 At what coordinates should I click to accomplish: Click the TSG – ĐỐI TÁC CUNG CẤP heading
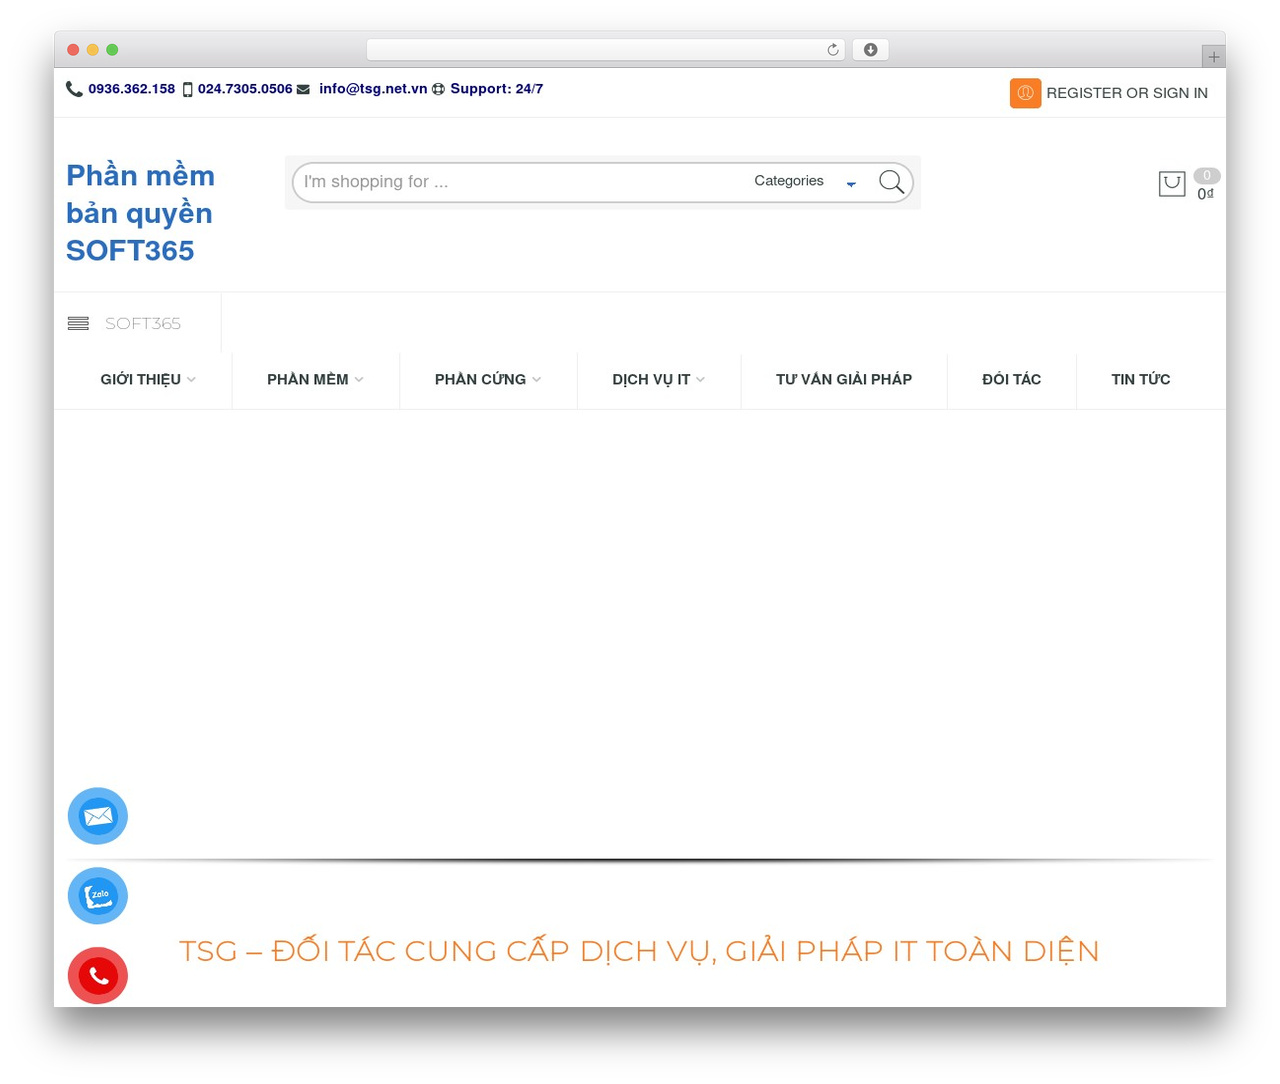point(639,951)
